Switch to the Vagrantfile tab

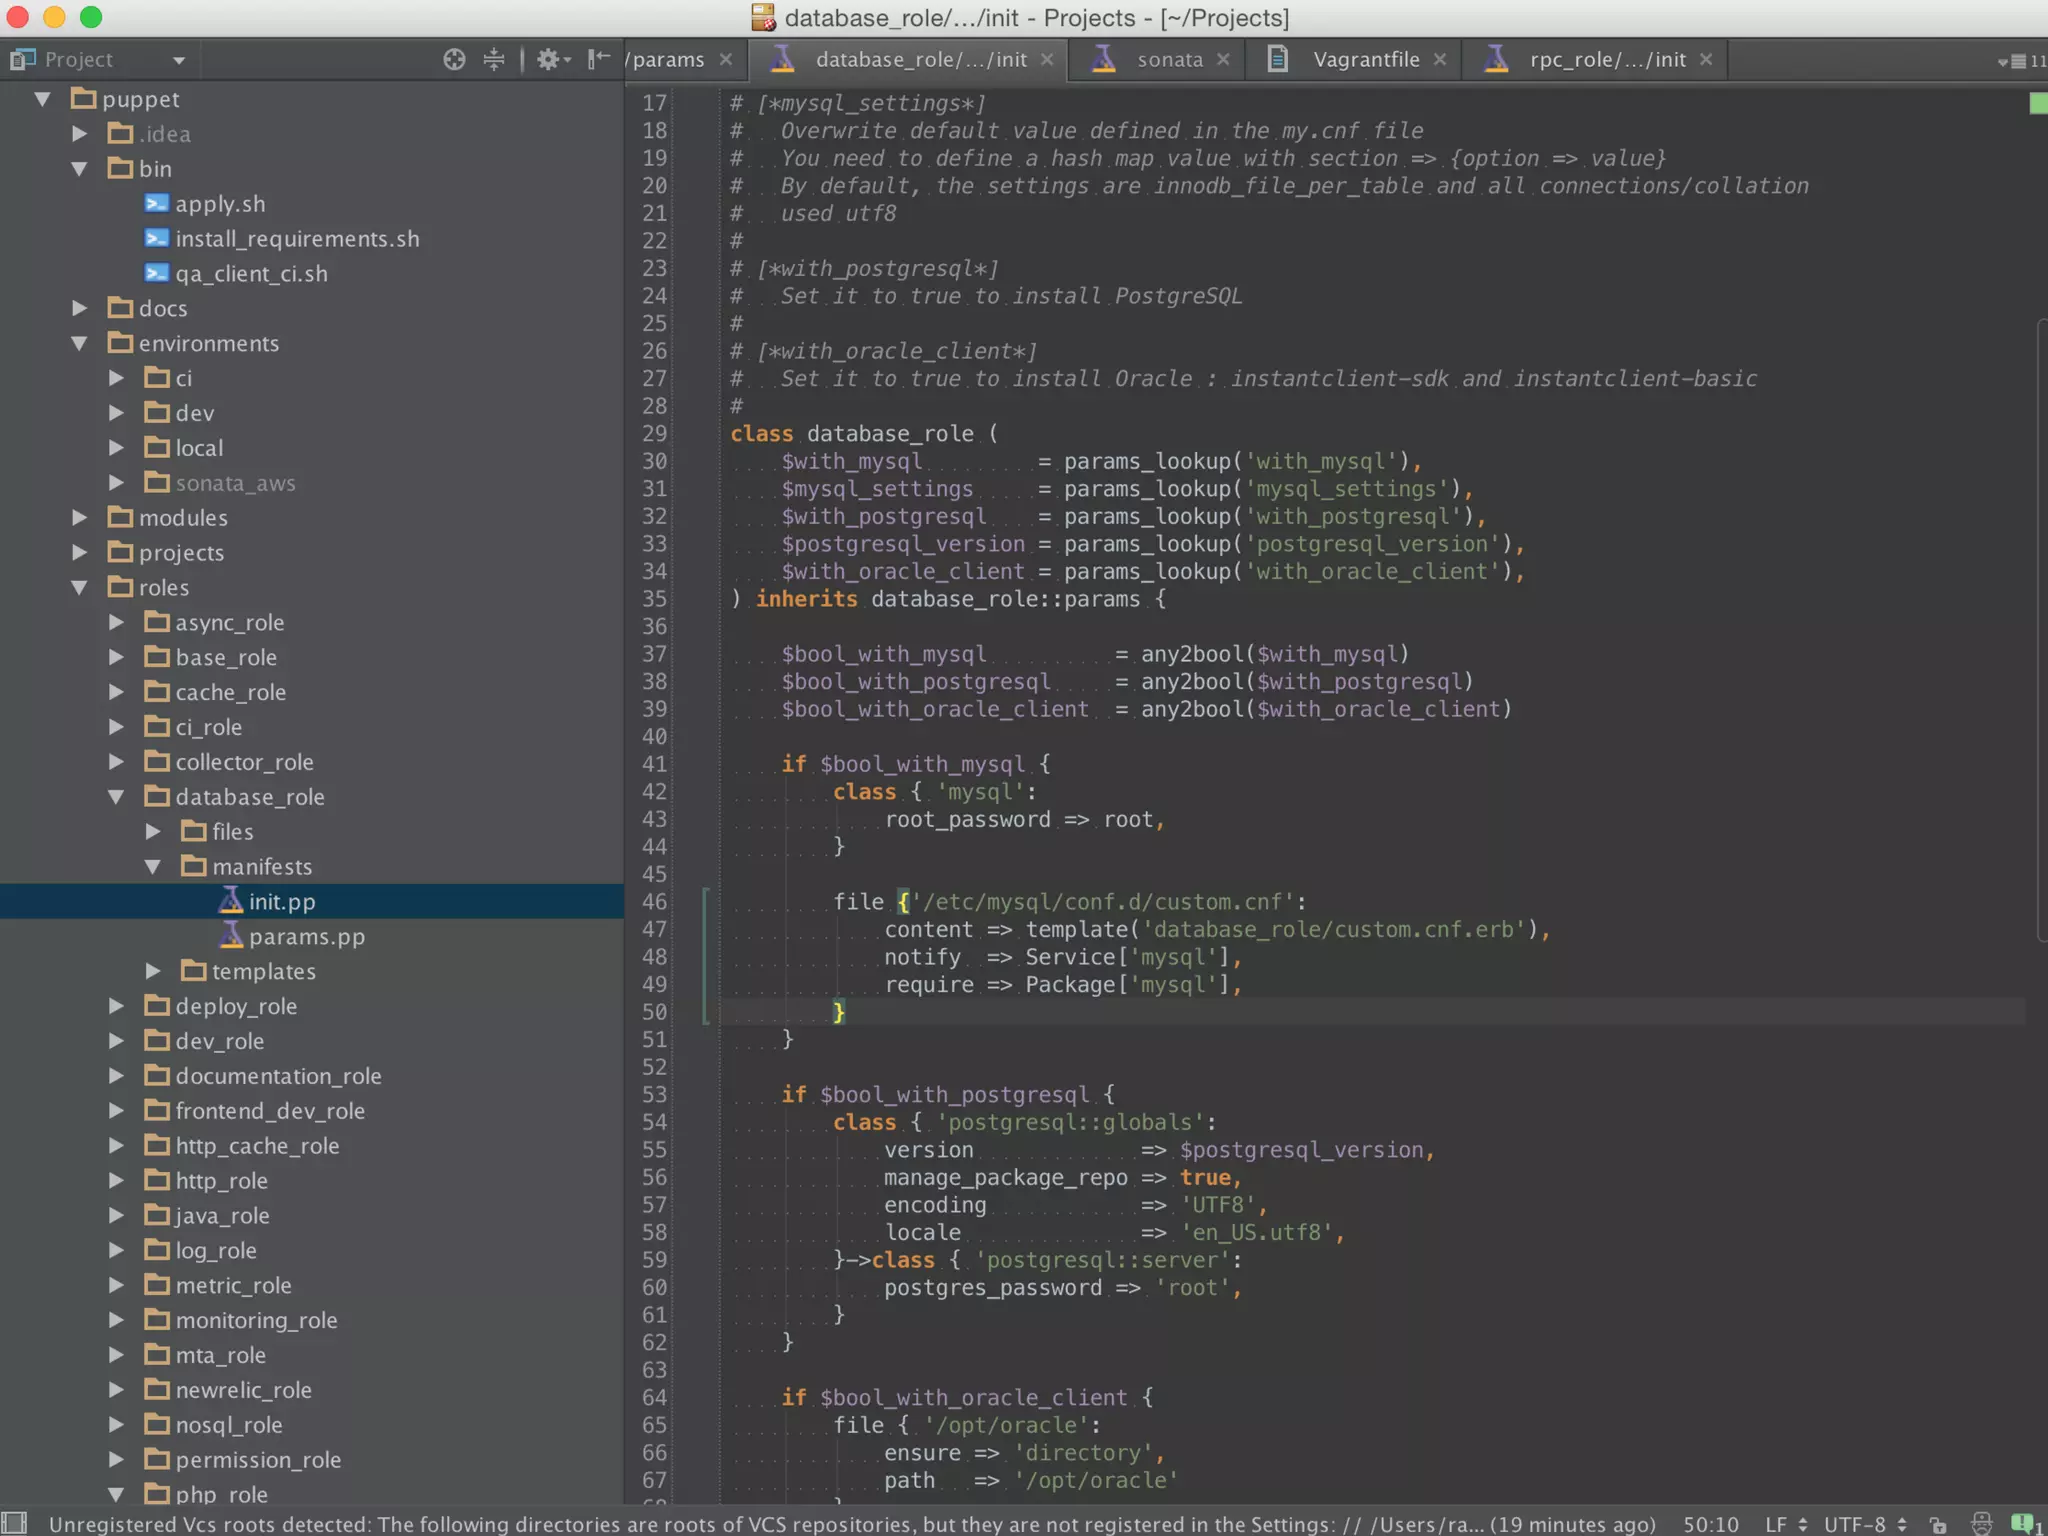tap(1365, 60)
